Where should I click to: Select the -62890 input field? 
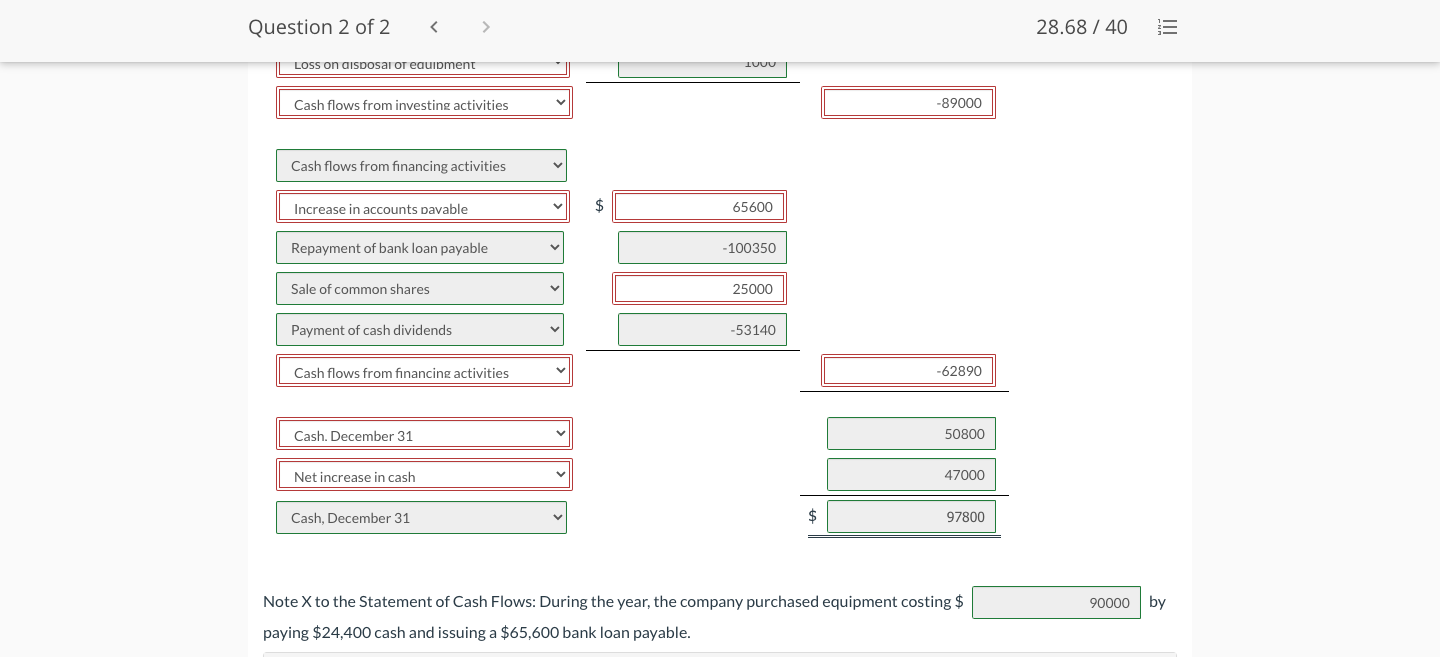pos(908,371)
